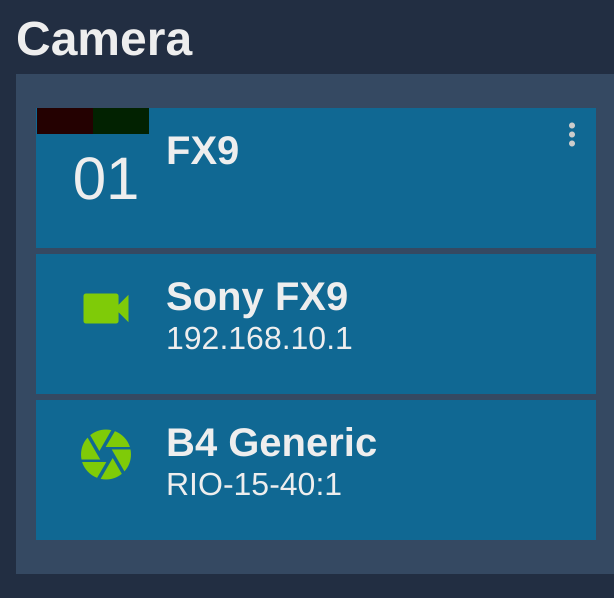Select the B4 Generic row background
The height and width of the screenshot is (598, 614).
point(316,470)
